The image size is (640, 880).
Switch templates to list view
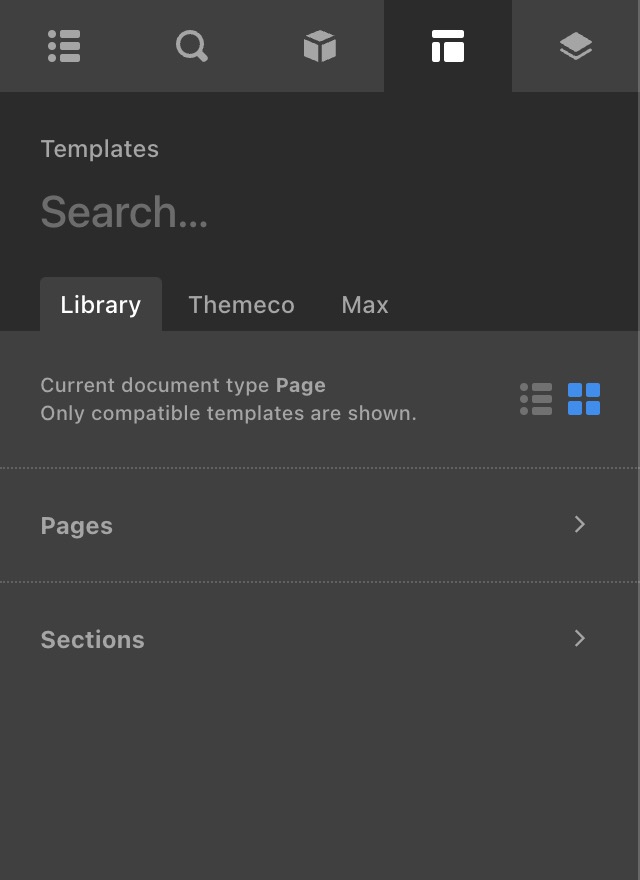(536, 399)
